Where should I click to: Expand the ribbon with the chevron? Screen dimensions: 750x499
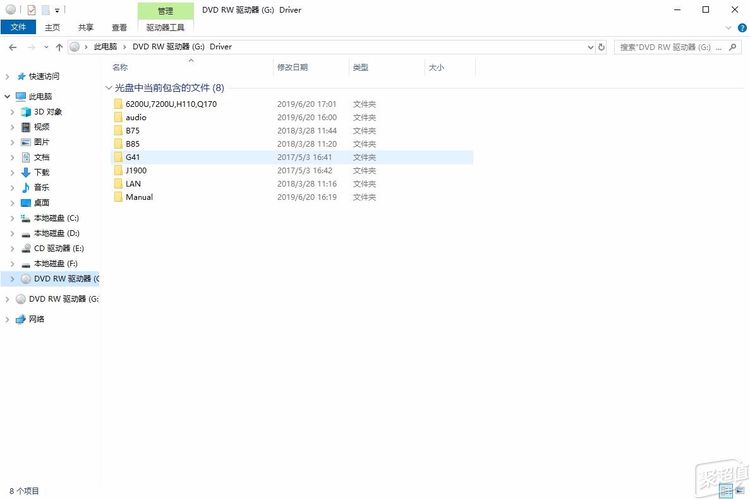(728, 28)
